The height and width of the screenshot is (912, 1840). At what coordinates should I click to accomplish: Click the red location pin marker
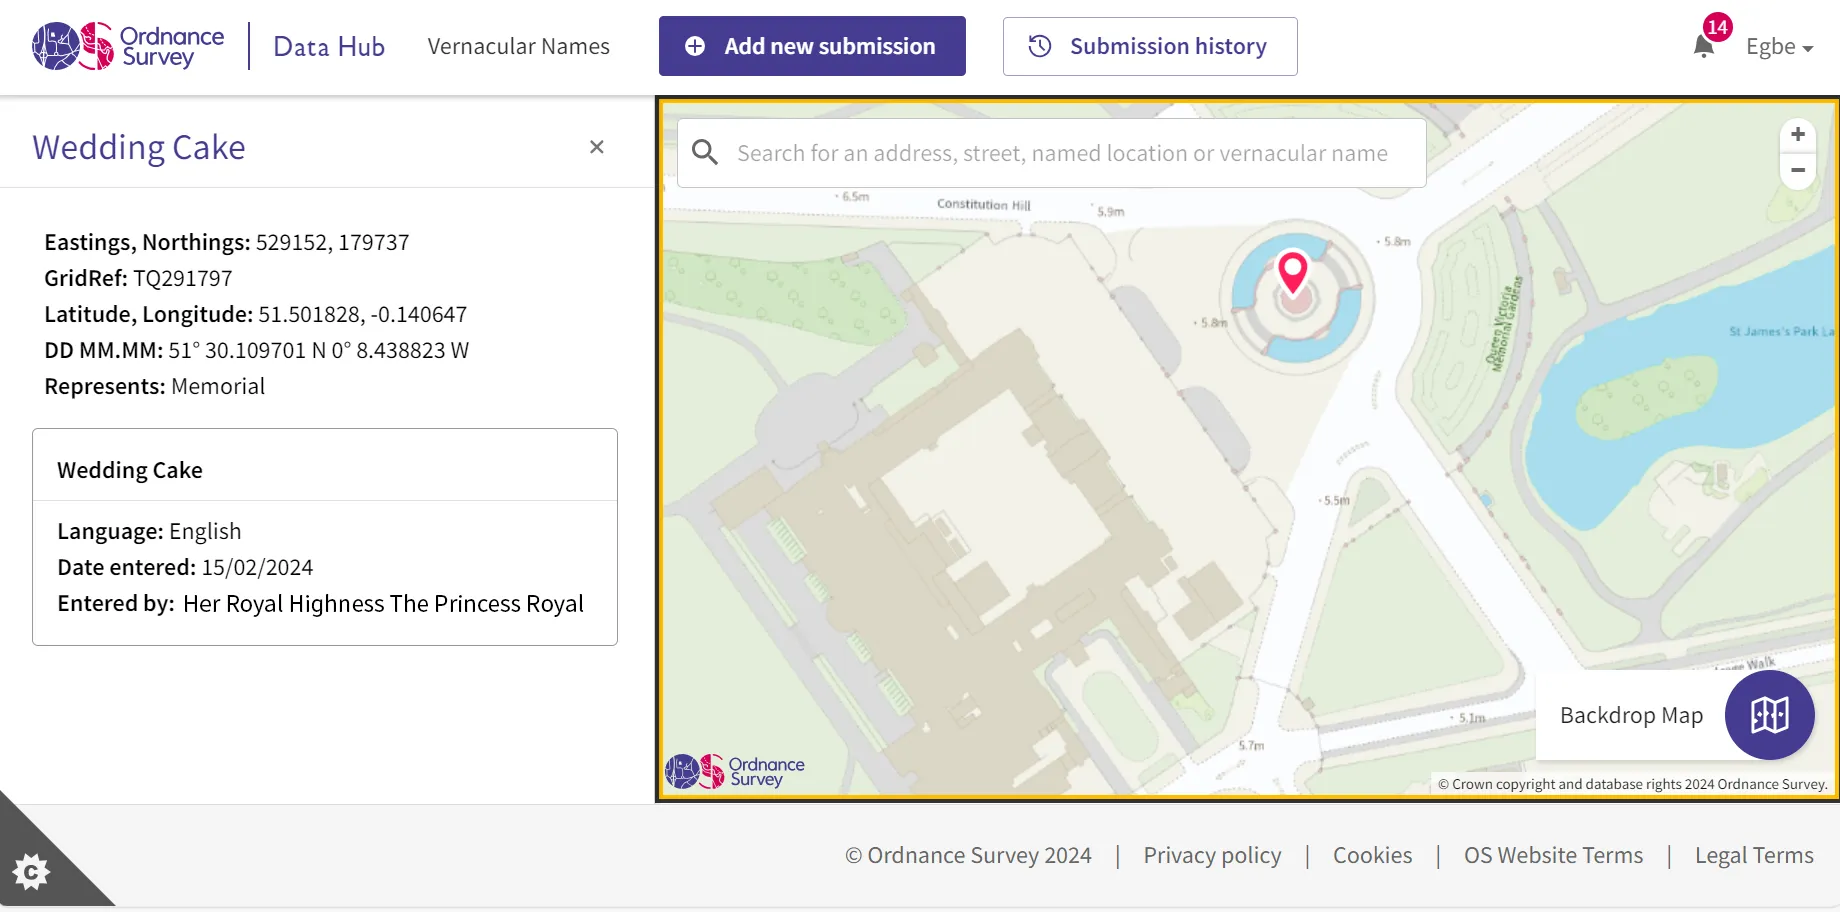1293,272
